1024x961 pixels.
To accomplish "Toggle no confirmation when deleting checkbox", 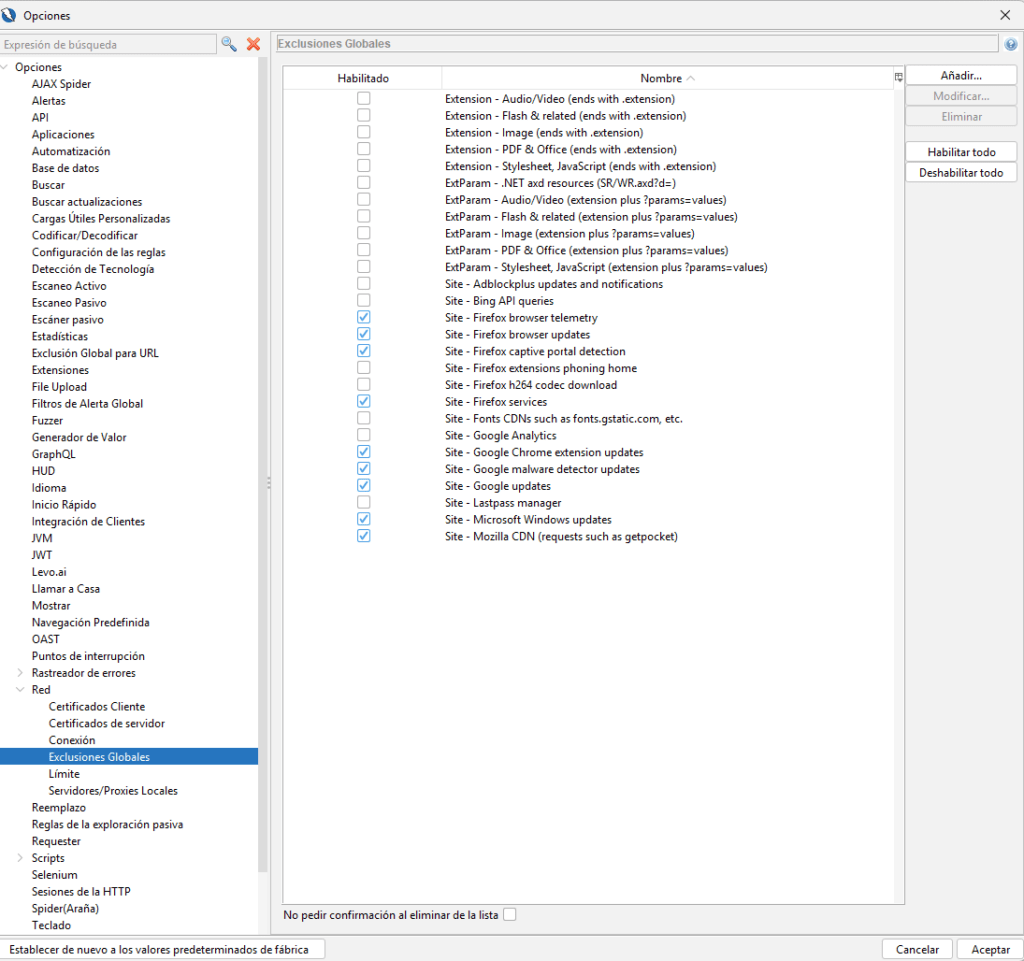I will [x=510, y=914].
